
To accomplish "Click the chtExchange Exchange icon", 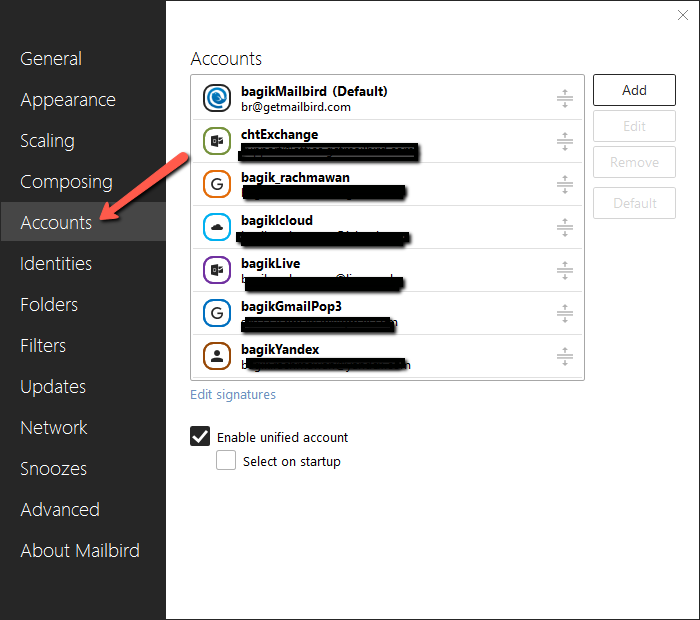I will click(x=217, y=141).
